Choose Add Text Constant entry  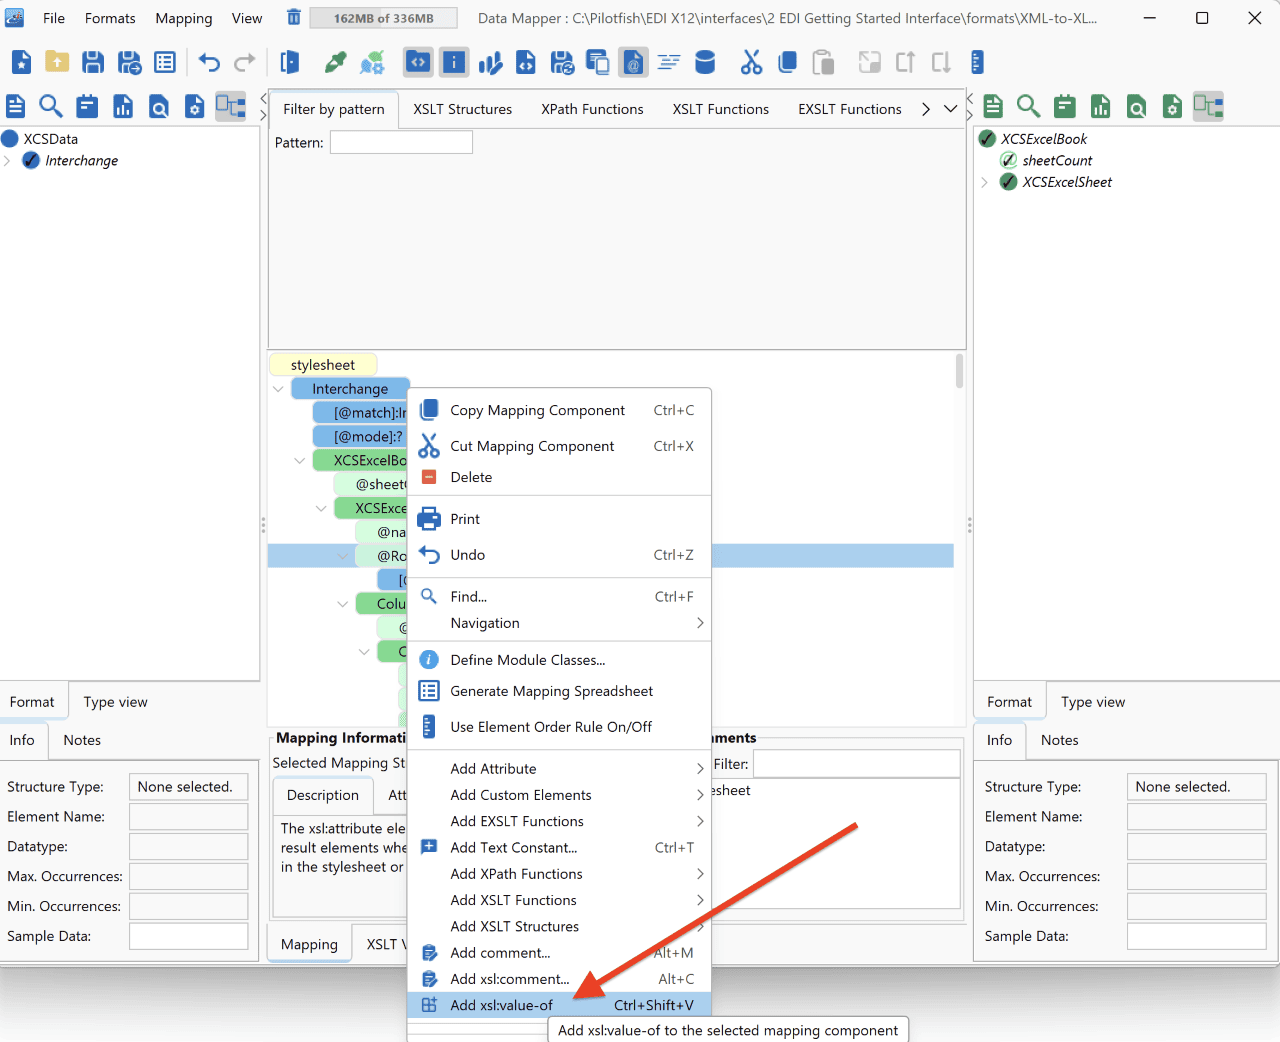tap(560, 847)
